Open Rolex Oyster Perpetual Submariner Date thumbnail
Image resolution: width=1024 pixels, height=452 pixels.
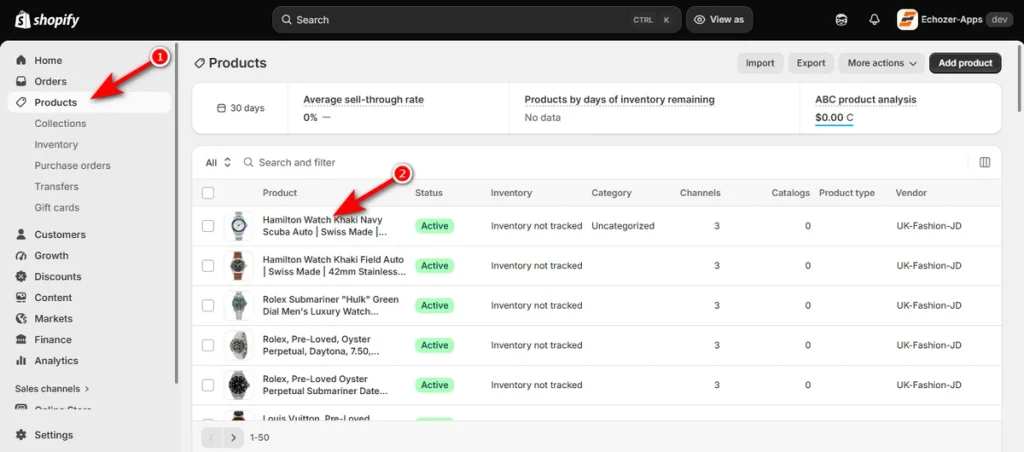coord(238,385)
